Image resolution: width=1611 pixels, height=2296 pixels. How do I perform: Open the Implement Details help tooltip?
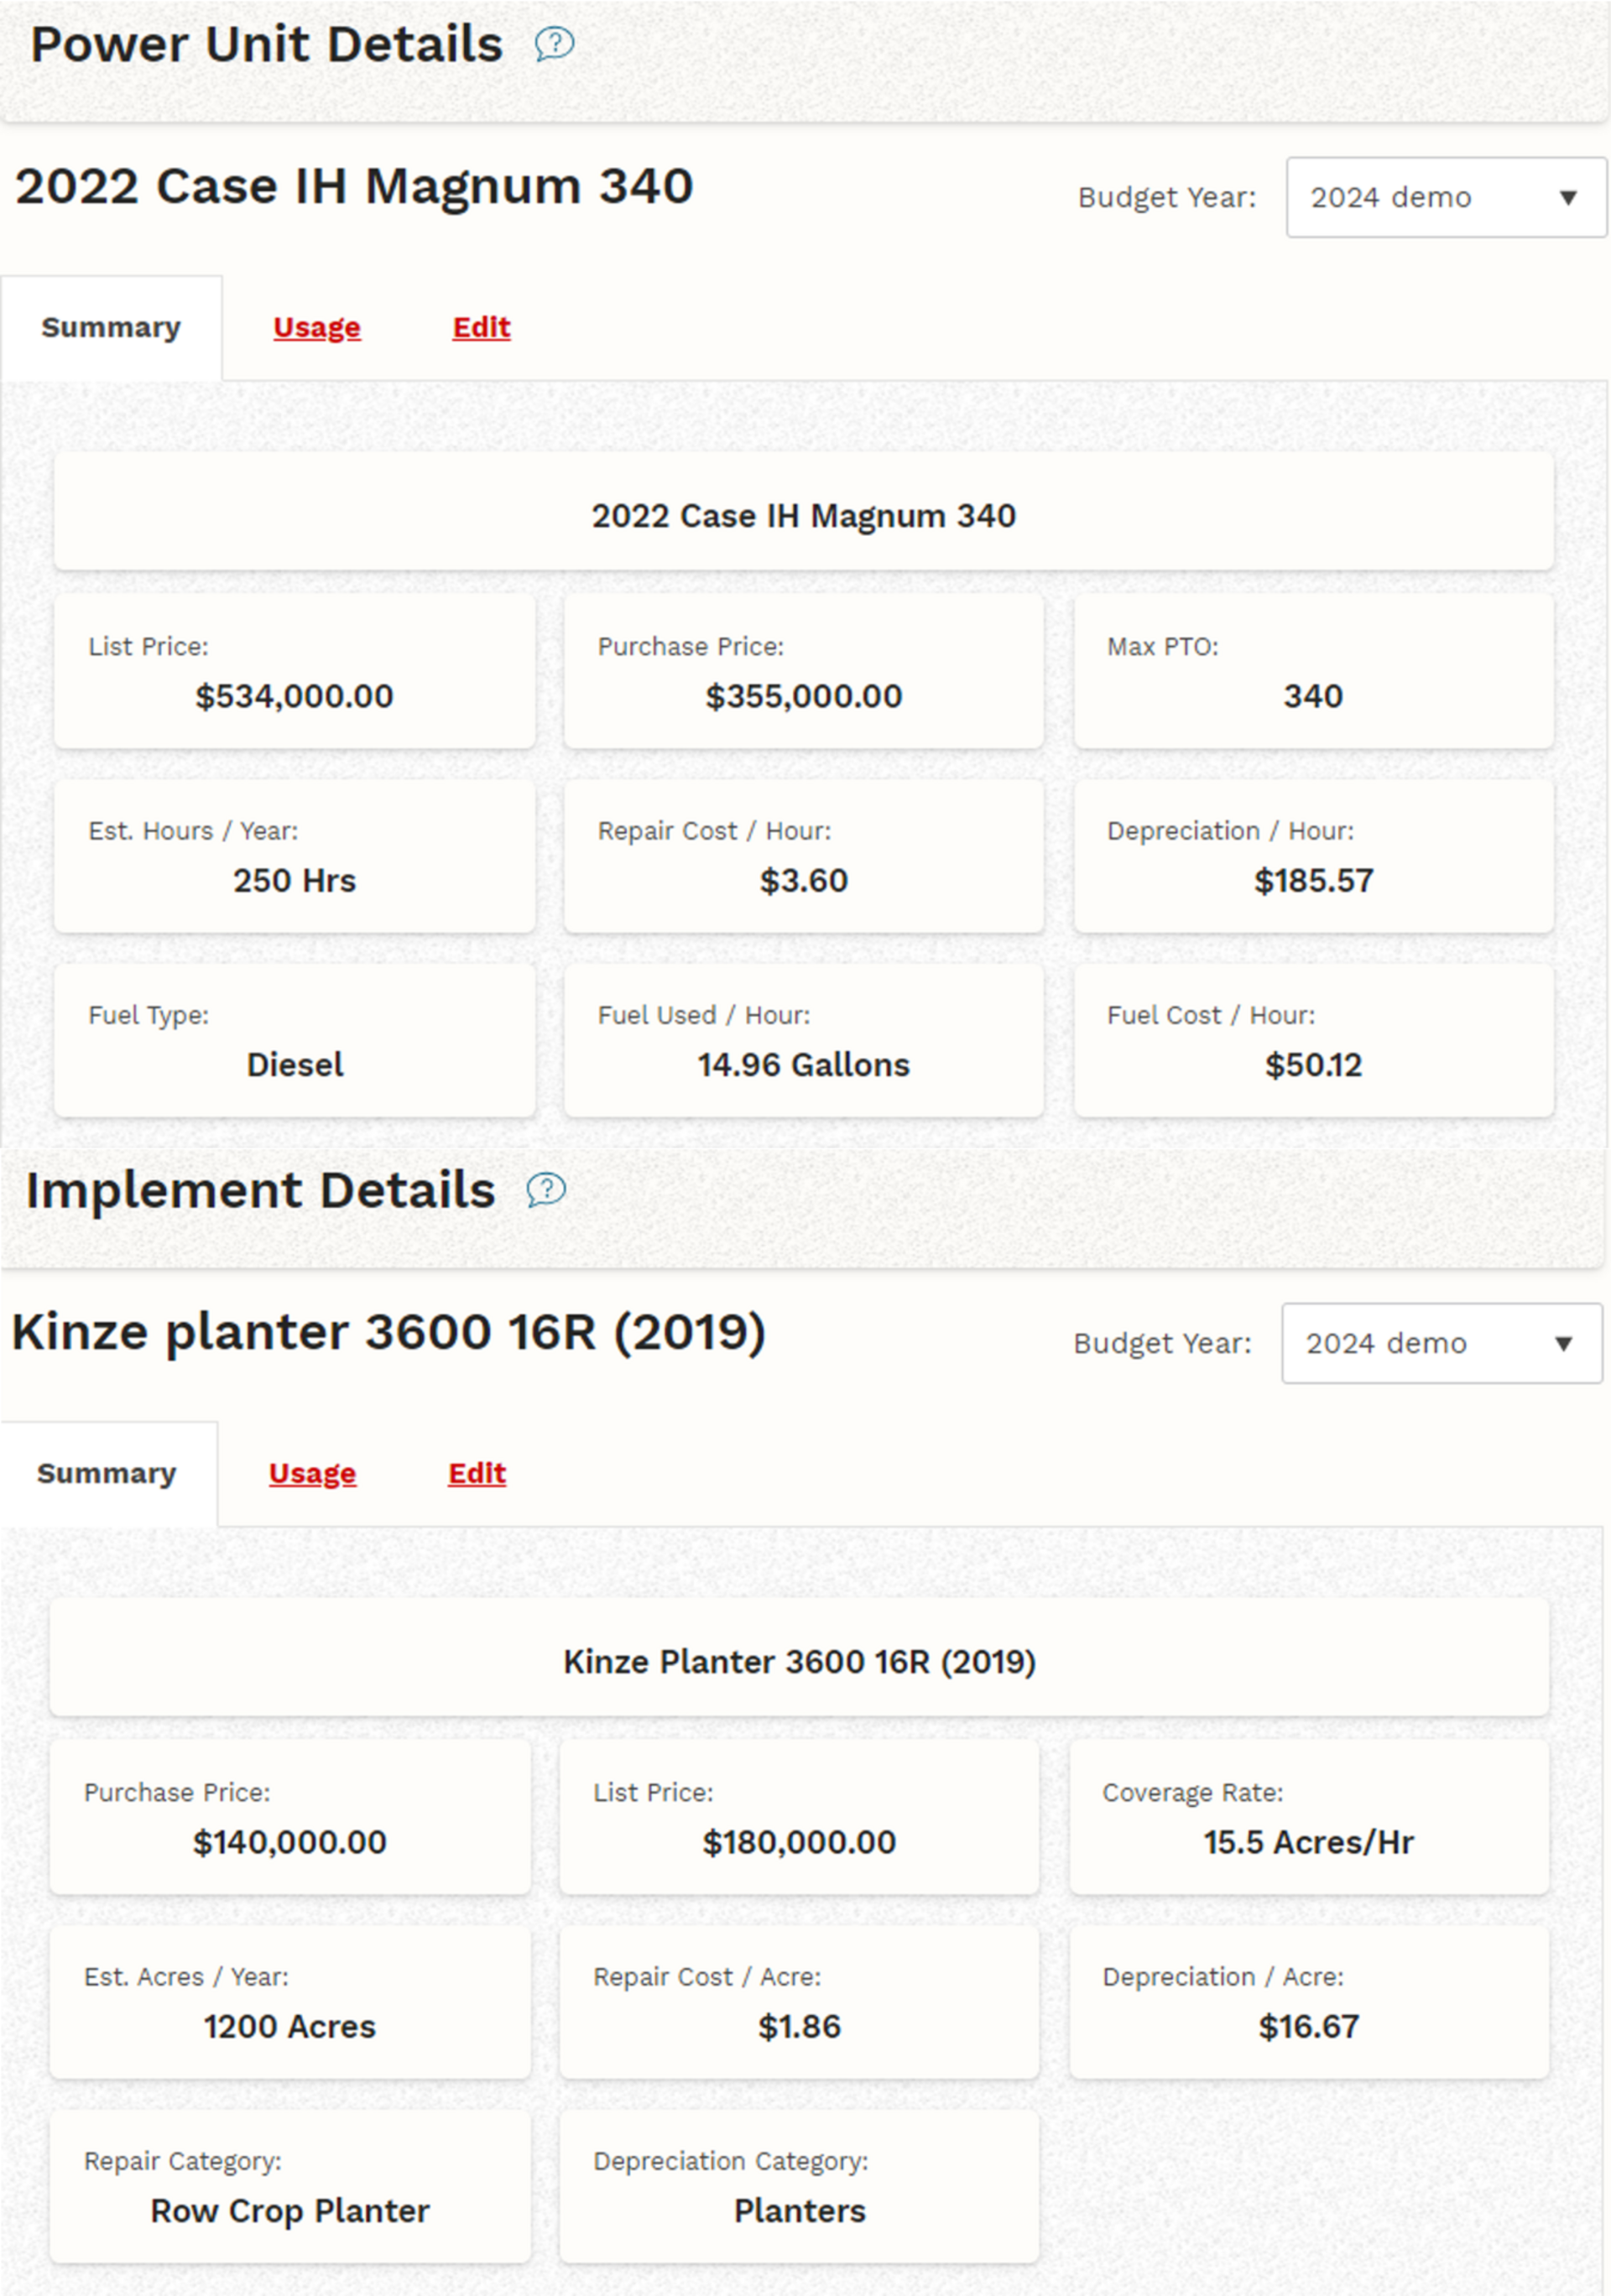click(x=545, y=1189)
